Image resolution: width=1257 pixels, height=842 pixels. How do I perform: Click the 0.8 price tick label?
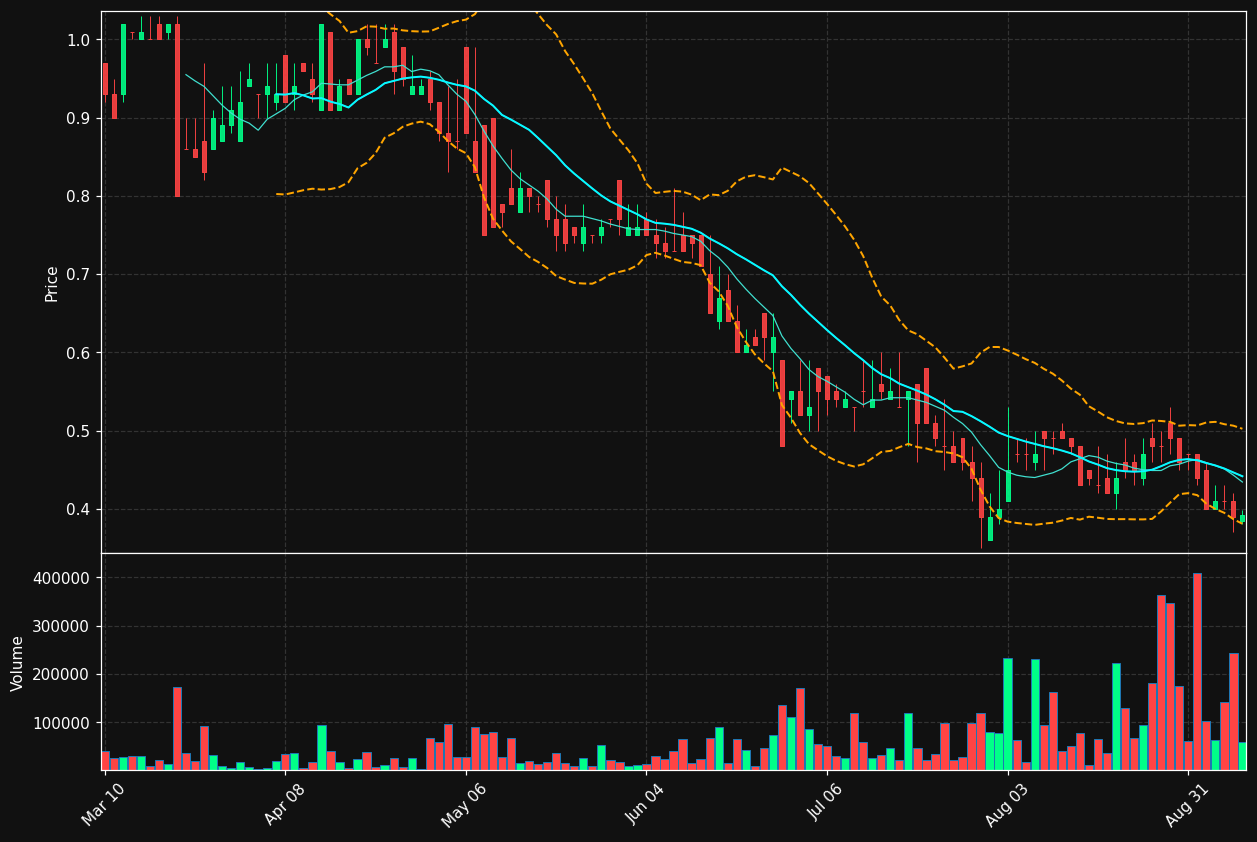click(78, 197)
